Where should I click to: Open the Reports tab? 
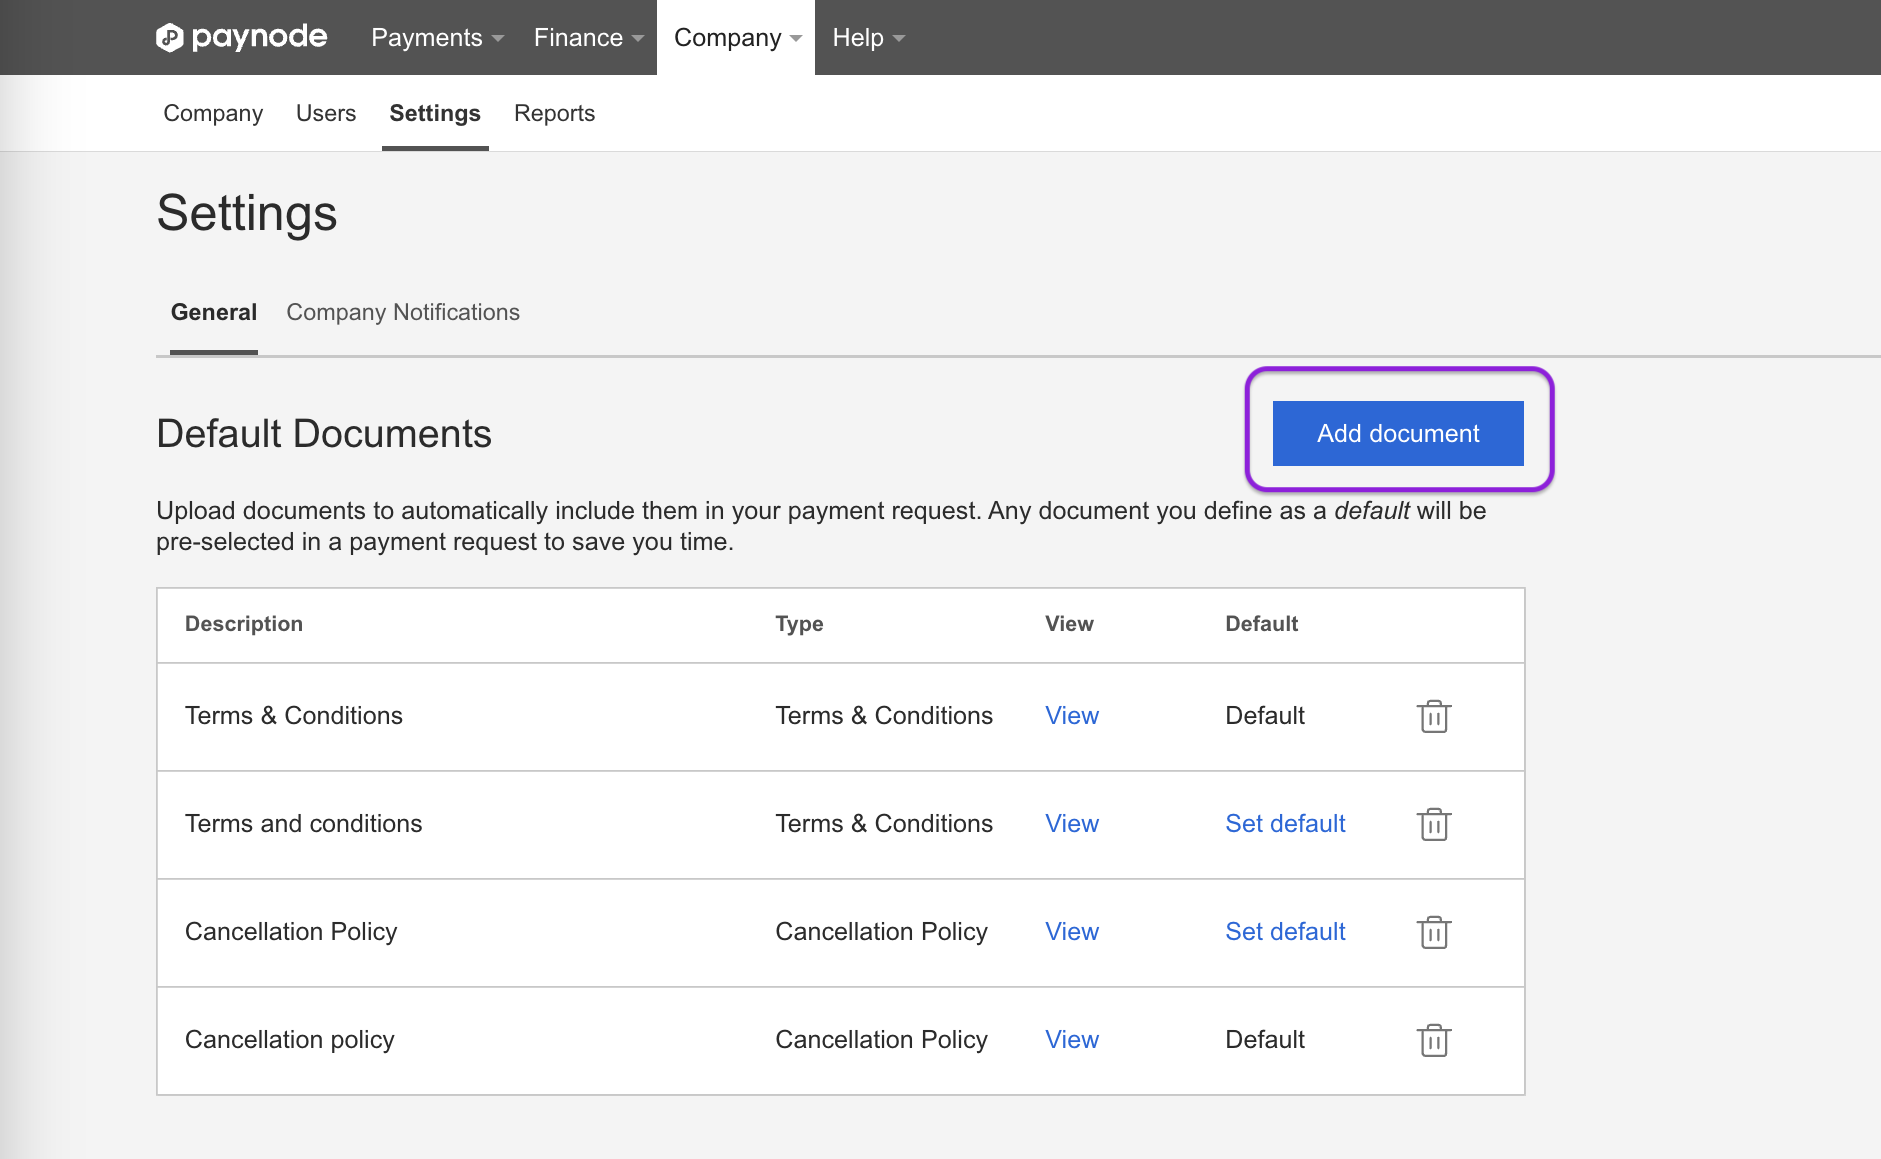tap(554, 113)
